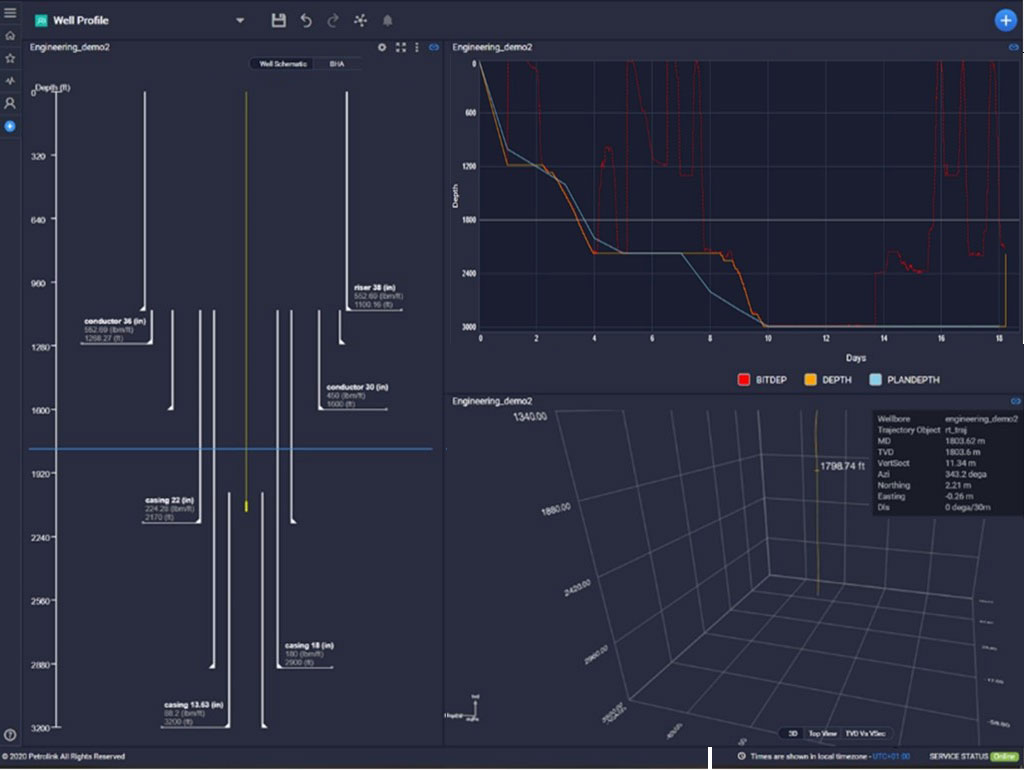Viewport: 1024px width, 770px height.
Task: Select TVD Vs VSec view mode
Action: pos(866,733)
